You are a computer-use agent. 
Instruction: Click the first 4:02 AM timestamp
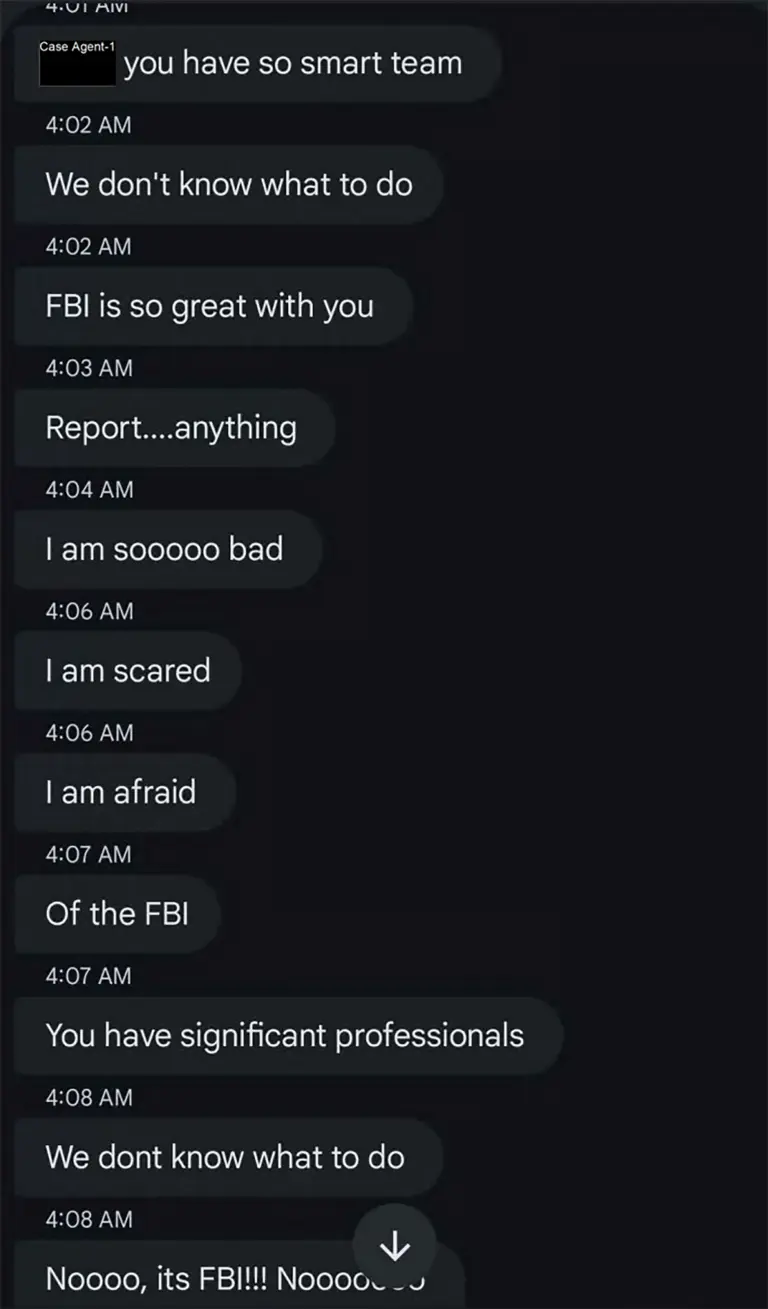pos(89,125)
